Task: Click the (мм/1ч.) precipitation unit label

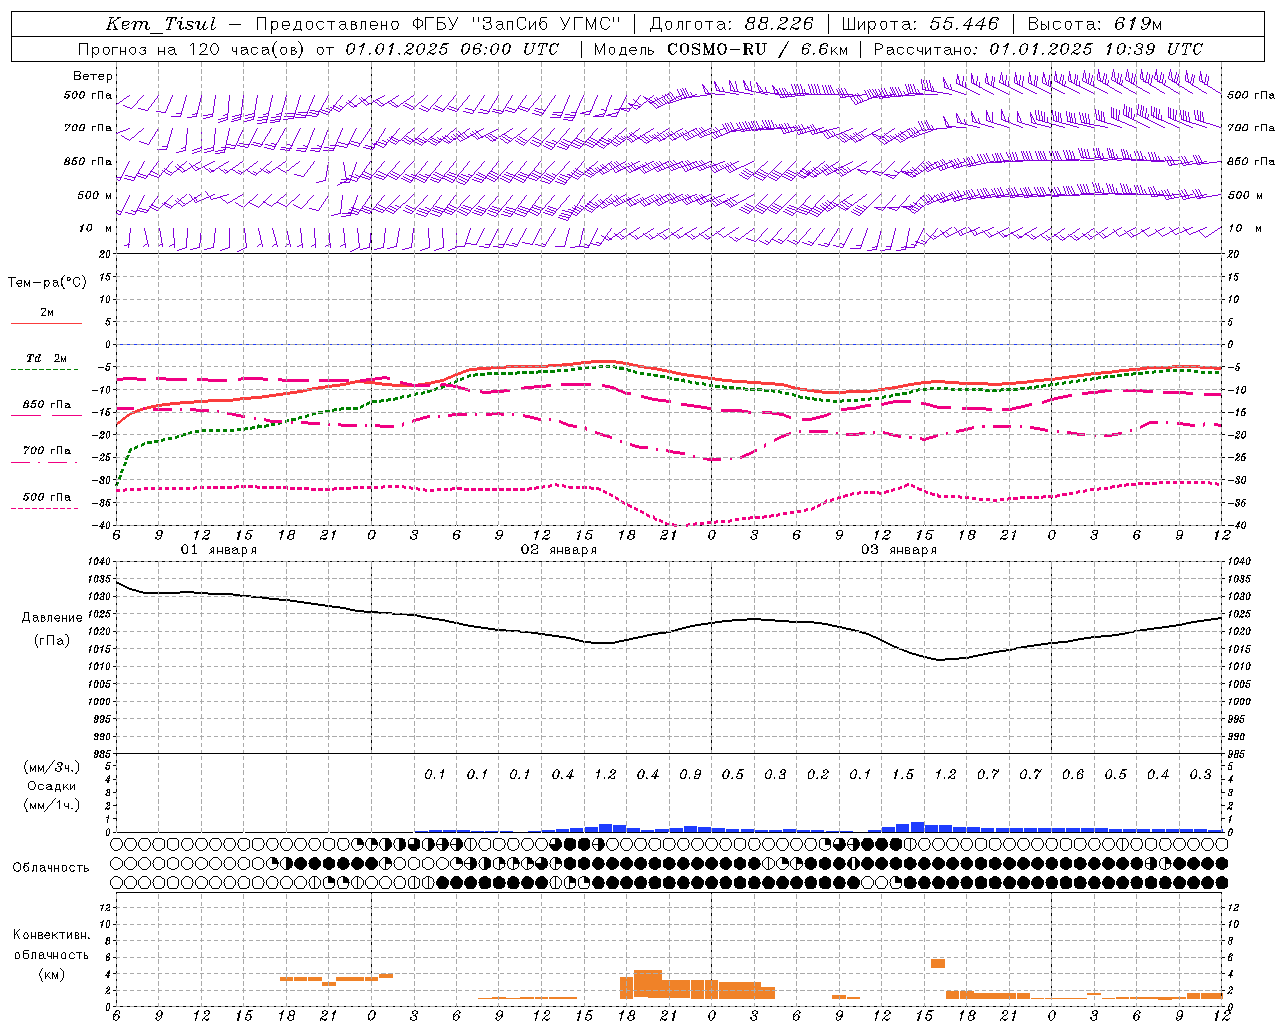Action: (x=52, y=805)
